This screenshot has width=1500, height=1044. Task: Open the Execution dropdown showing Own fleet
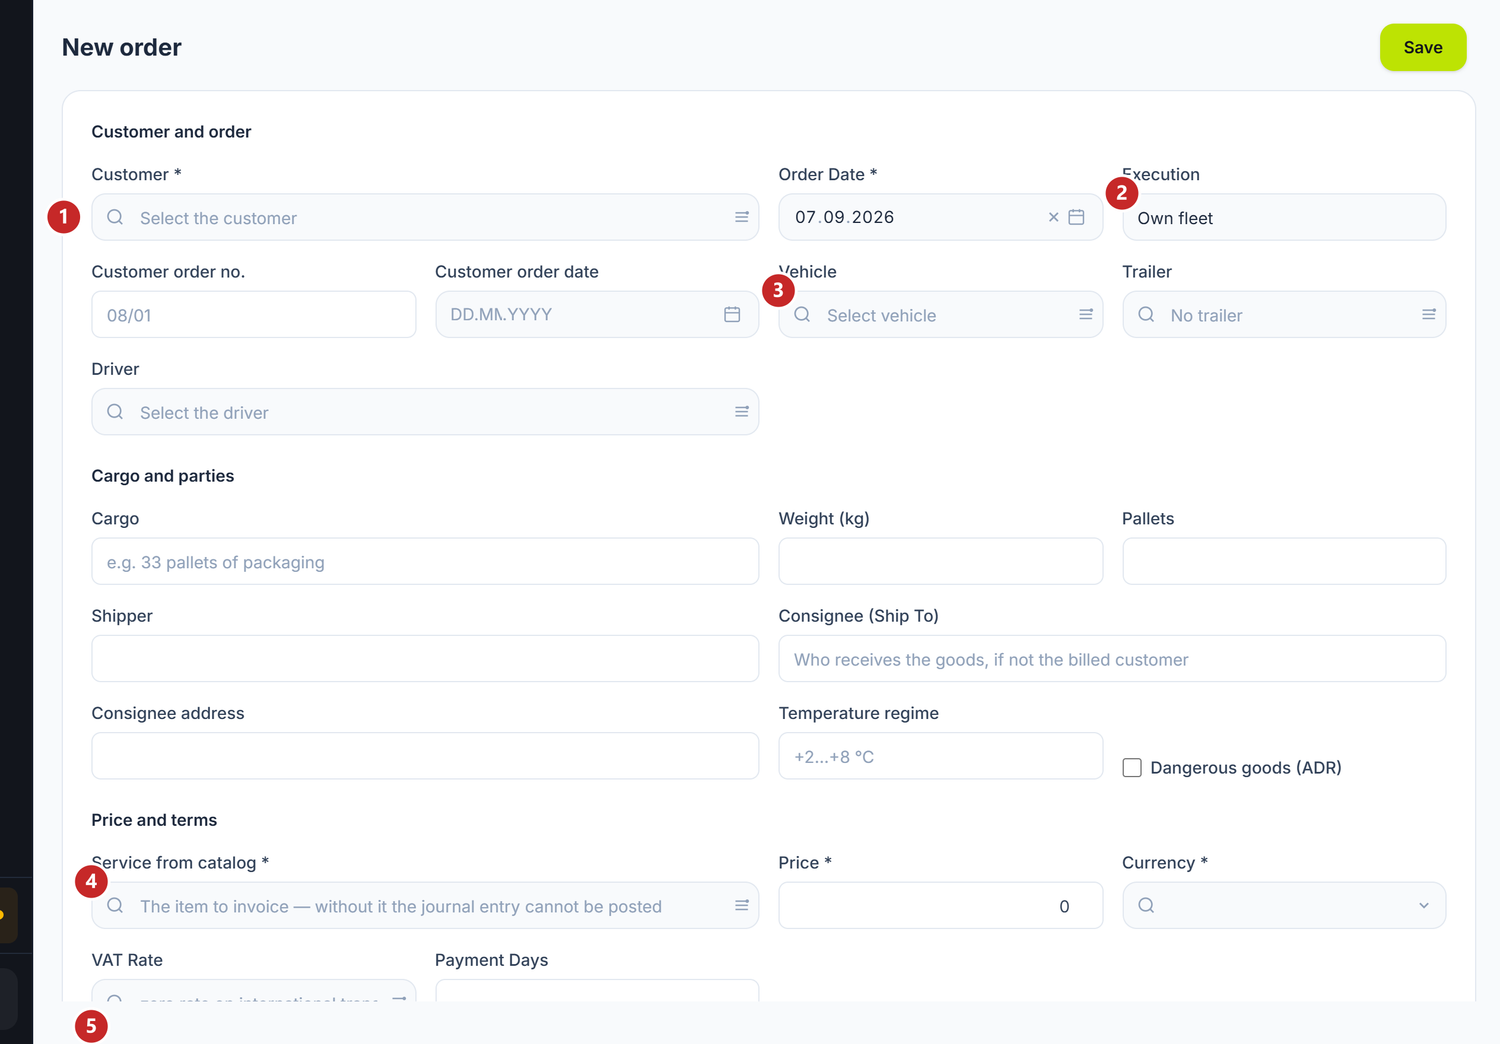1284,217
